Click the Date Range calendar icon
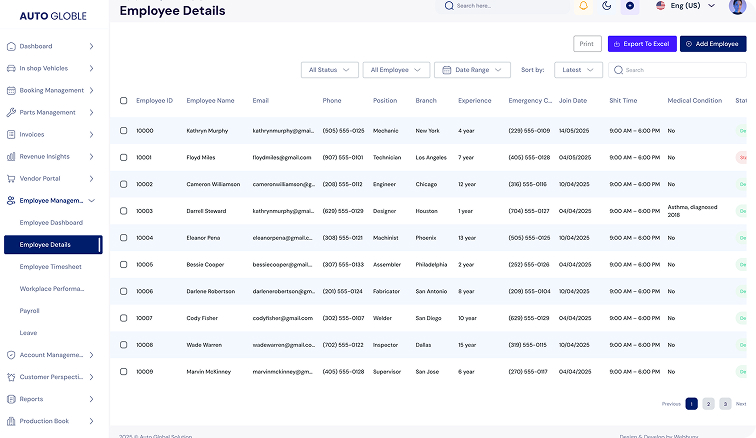 tap(446, 70)
